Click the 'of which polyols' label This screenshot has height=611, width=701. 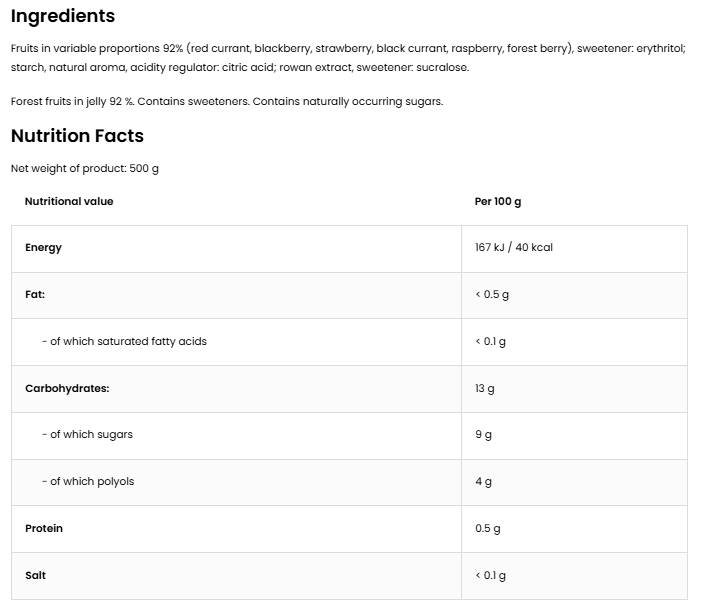coord(88,481)
